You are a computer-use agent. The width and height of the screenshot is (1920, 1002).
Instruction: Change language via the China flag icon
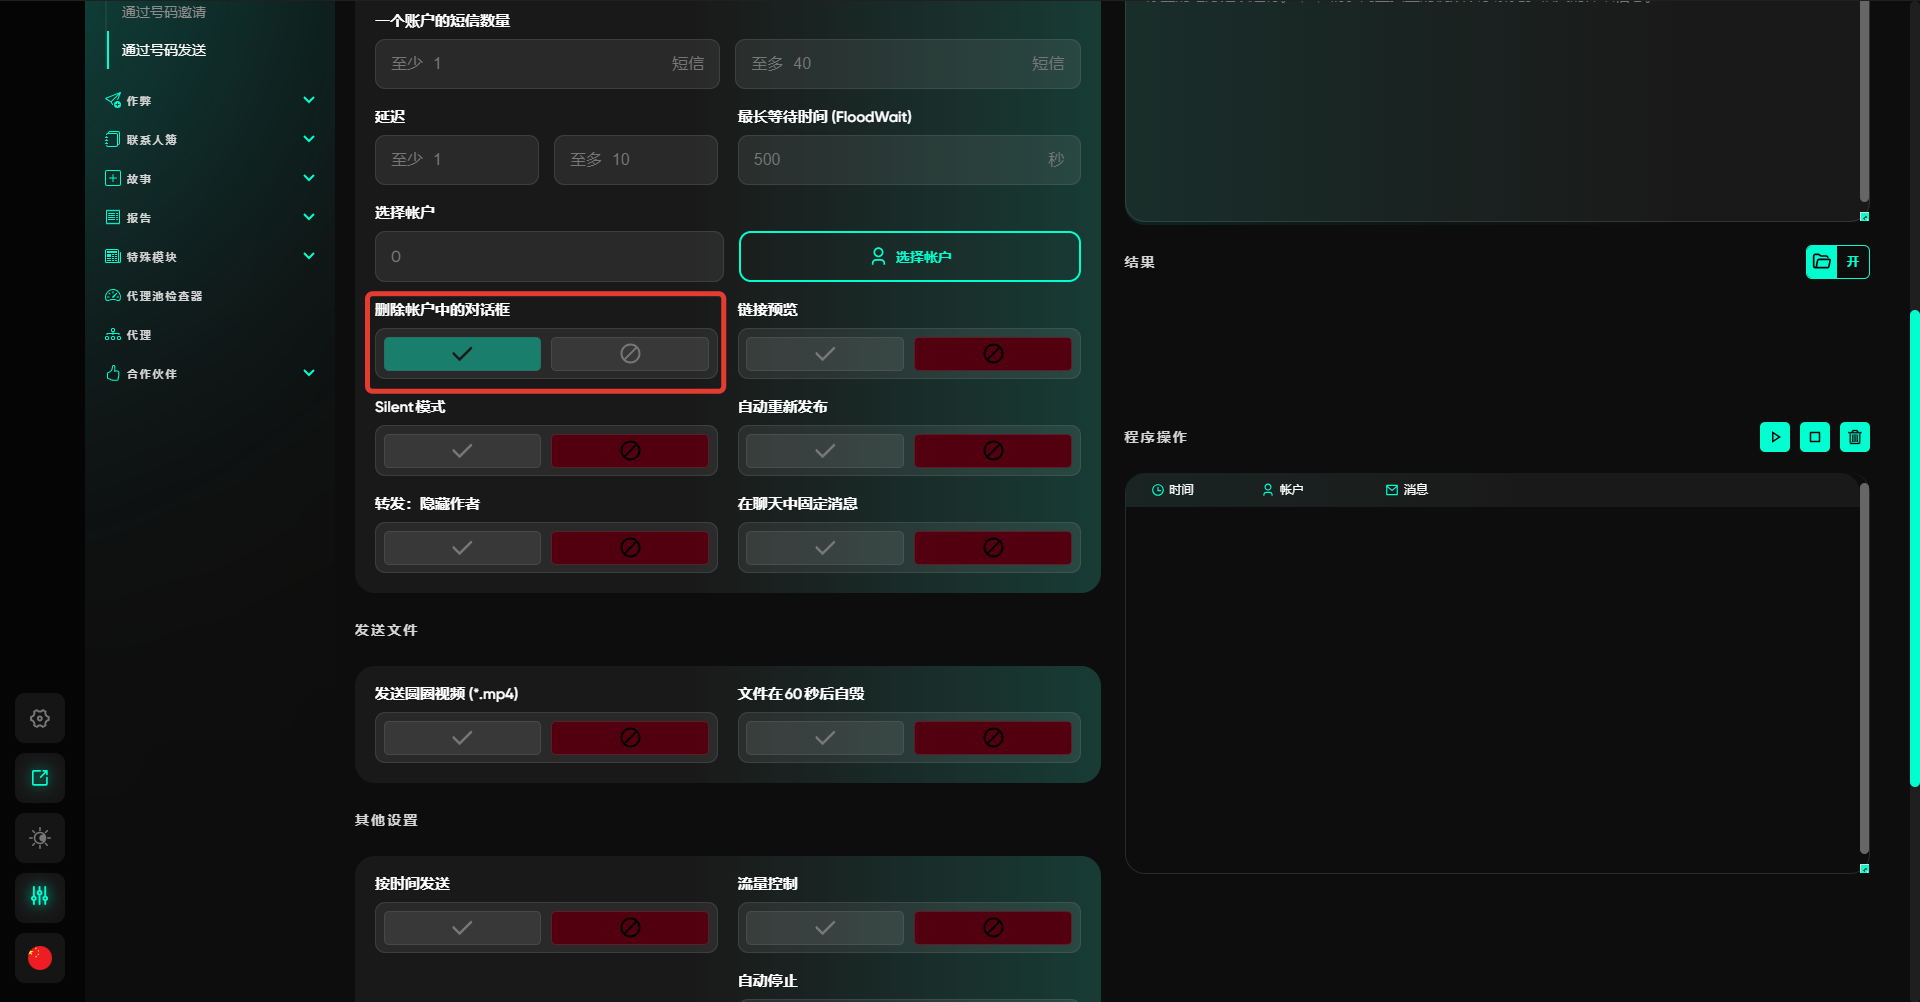click(40, 957)
